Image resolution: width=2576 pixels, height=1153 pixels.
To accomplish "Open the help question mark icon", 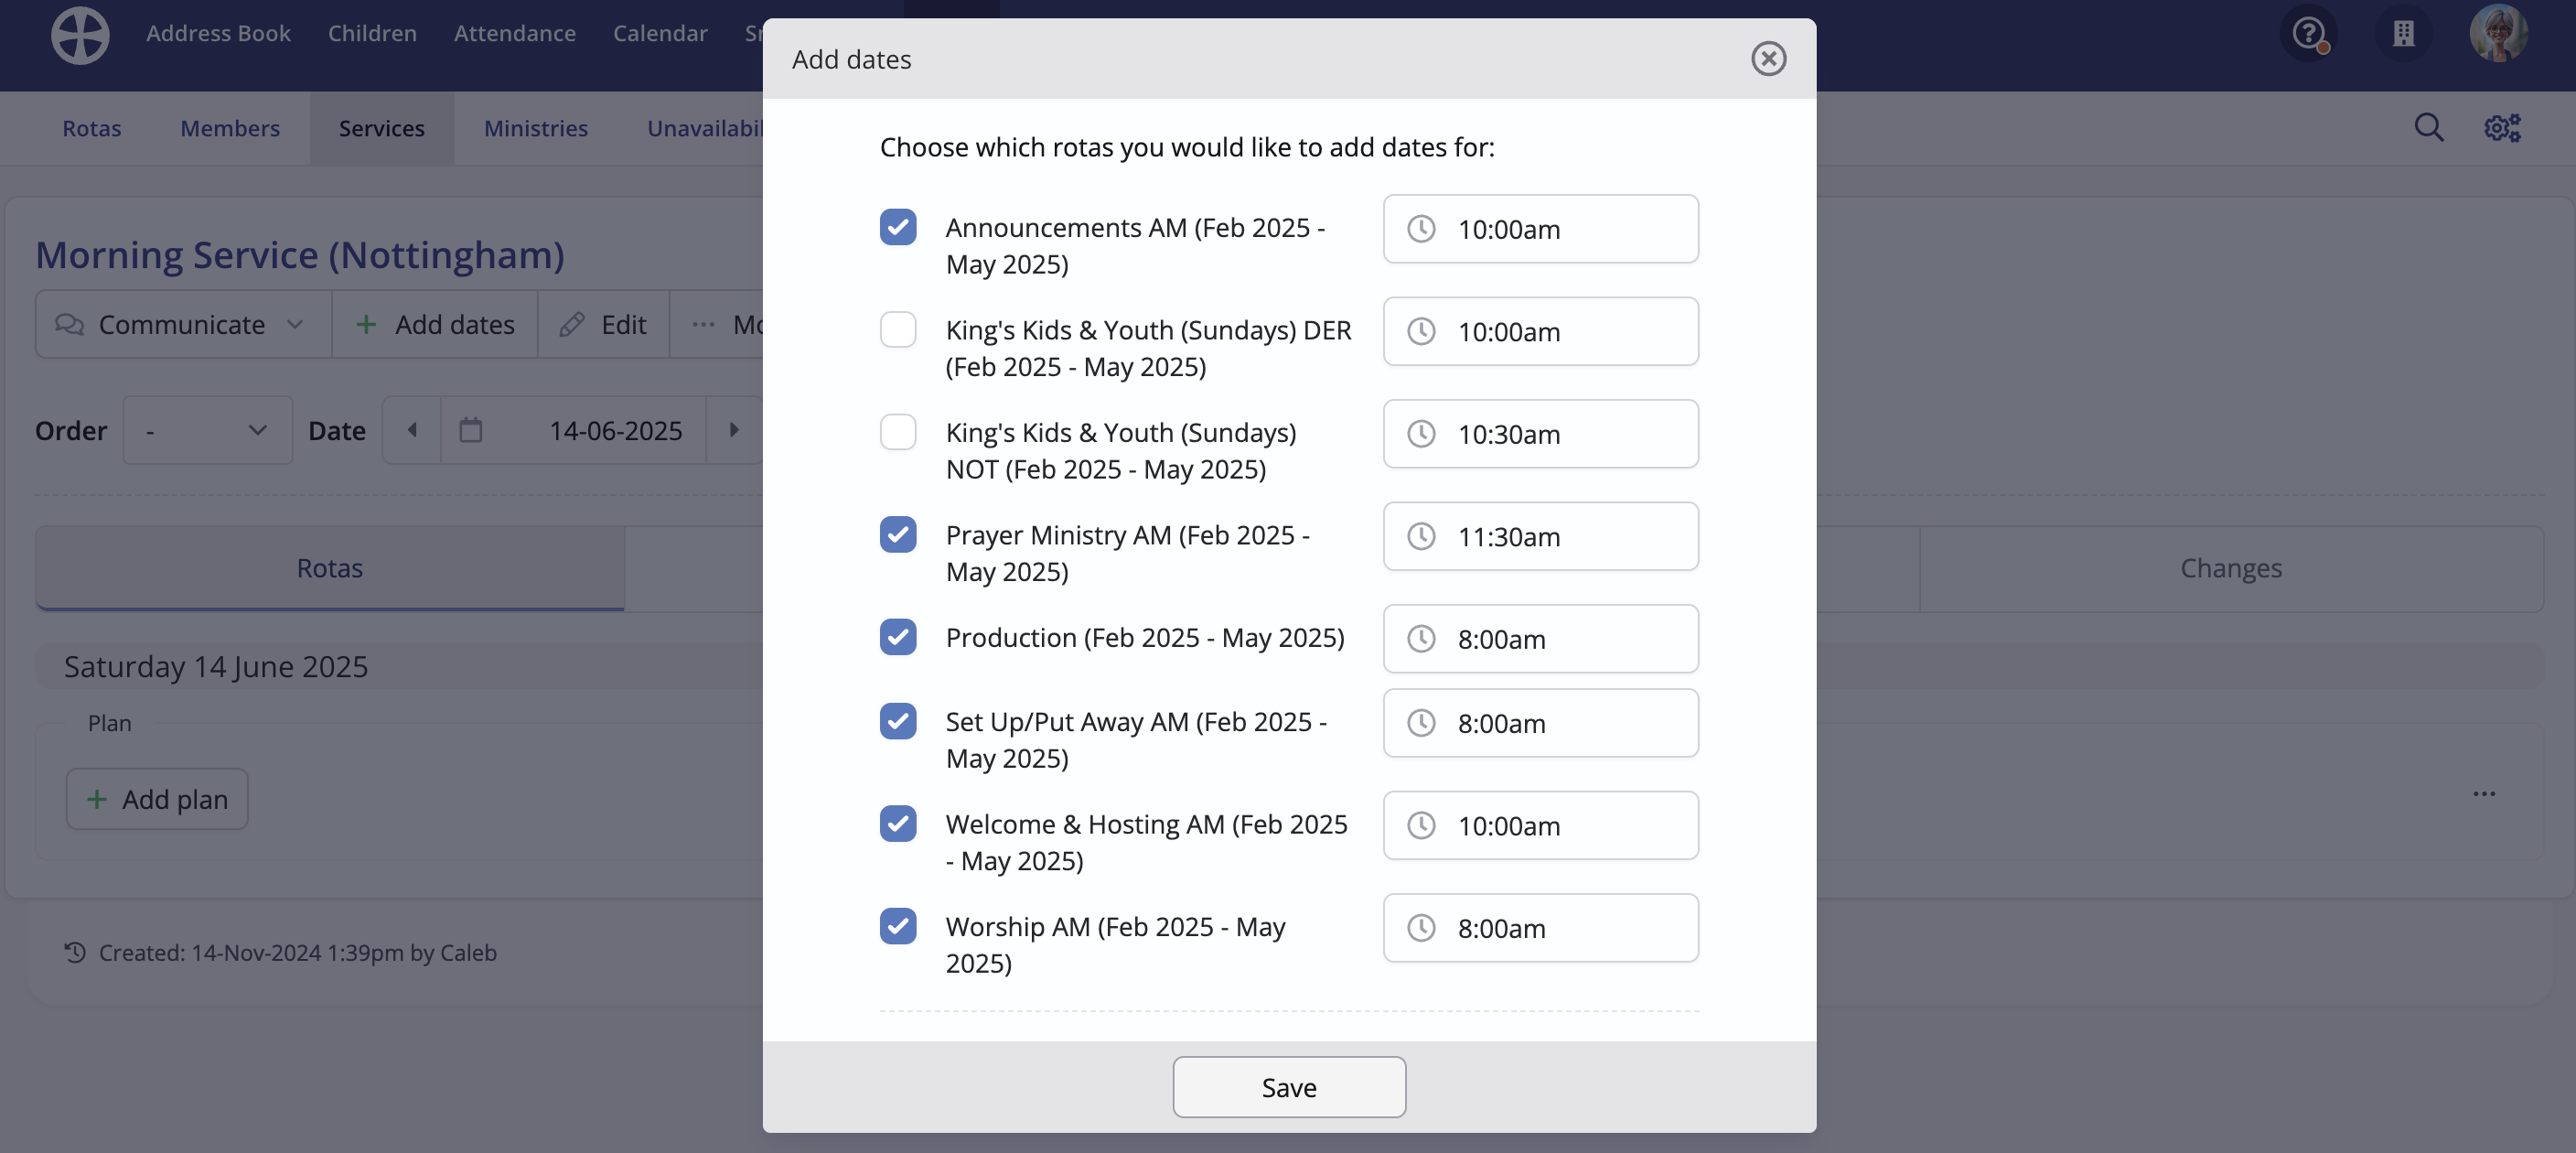I will 2309,34.
